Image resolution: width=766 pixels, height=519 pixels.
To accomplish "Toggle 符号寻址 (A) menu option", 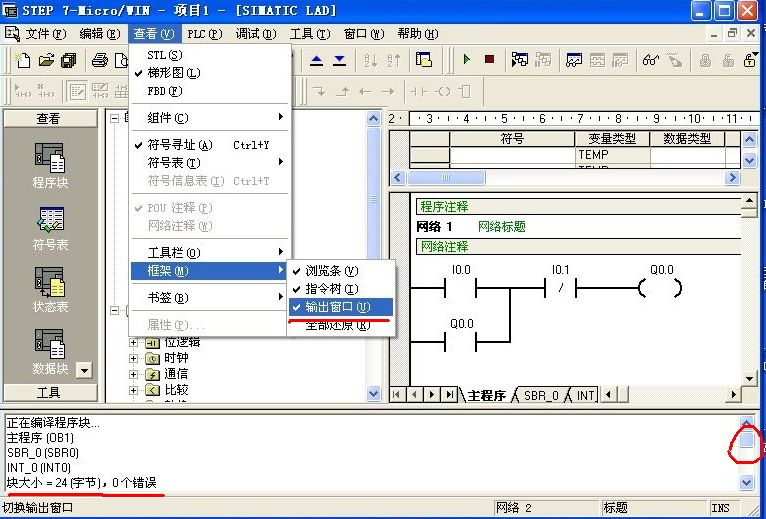I will pos(210,145).
